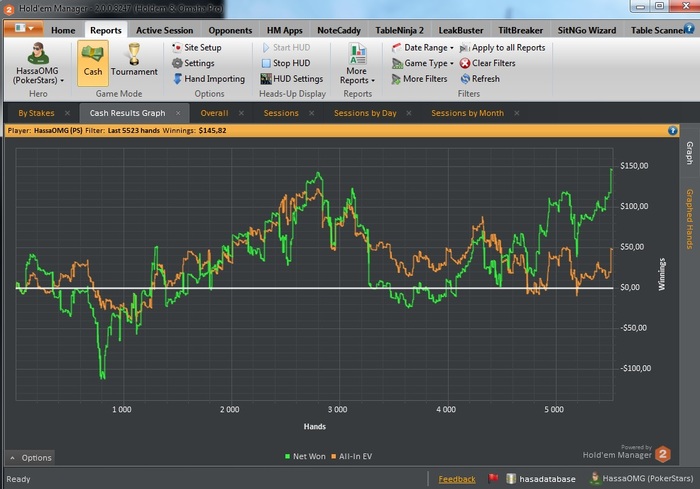
Task: Go to the Opponents tab
Action: (230, 30)
